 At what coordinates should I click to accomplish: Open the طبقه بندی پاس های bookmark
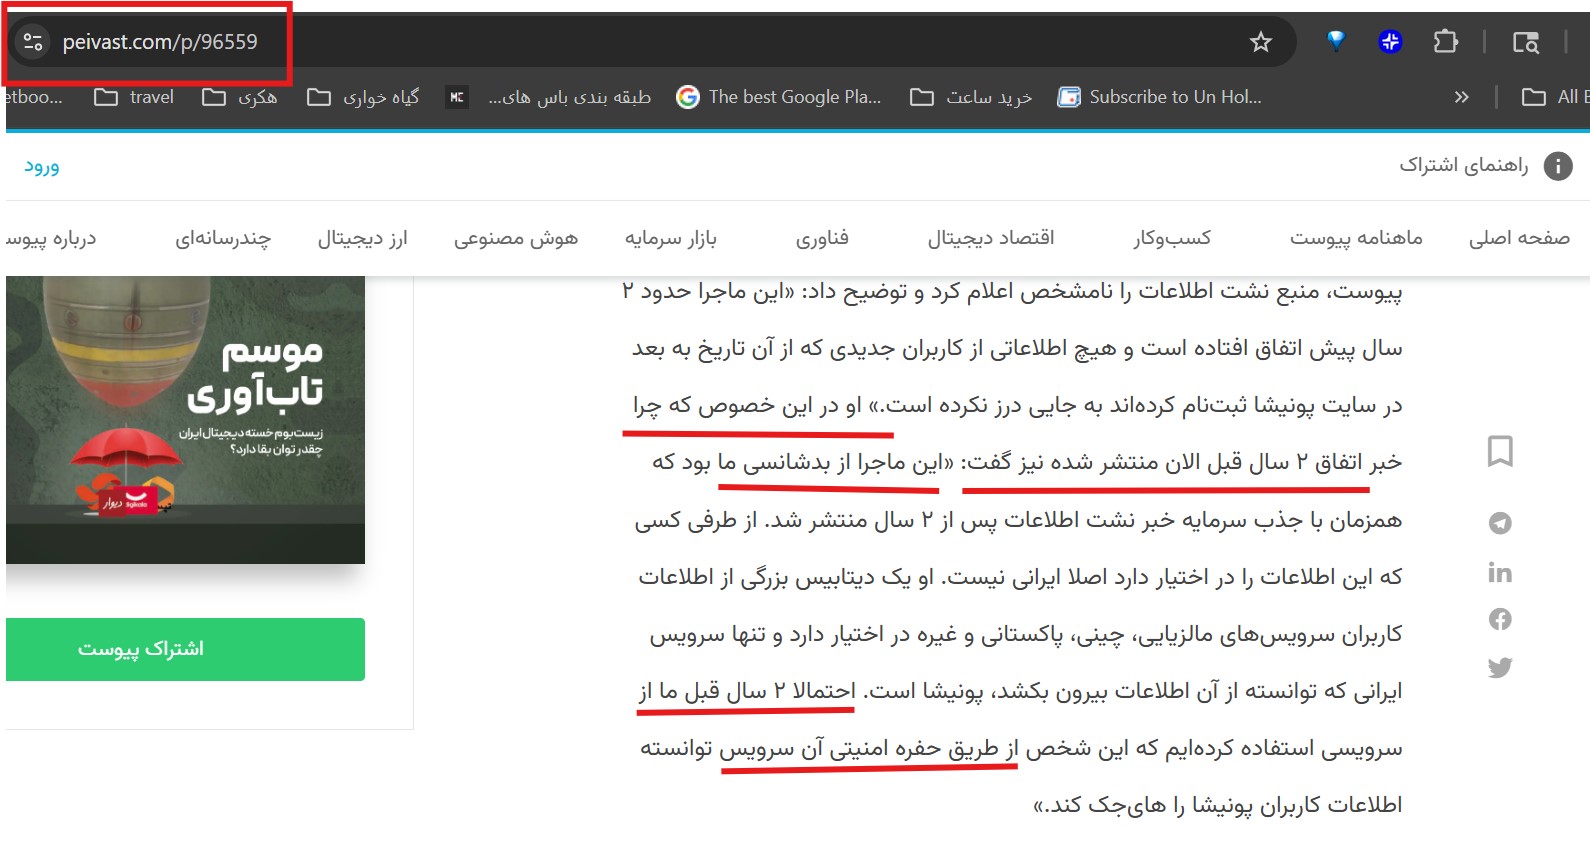(x=549, y=97)
